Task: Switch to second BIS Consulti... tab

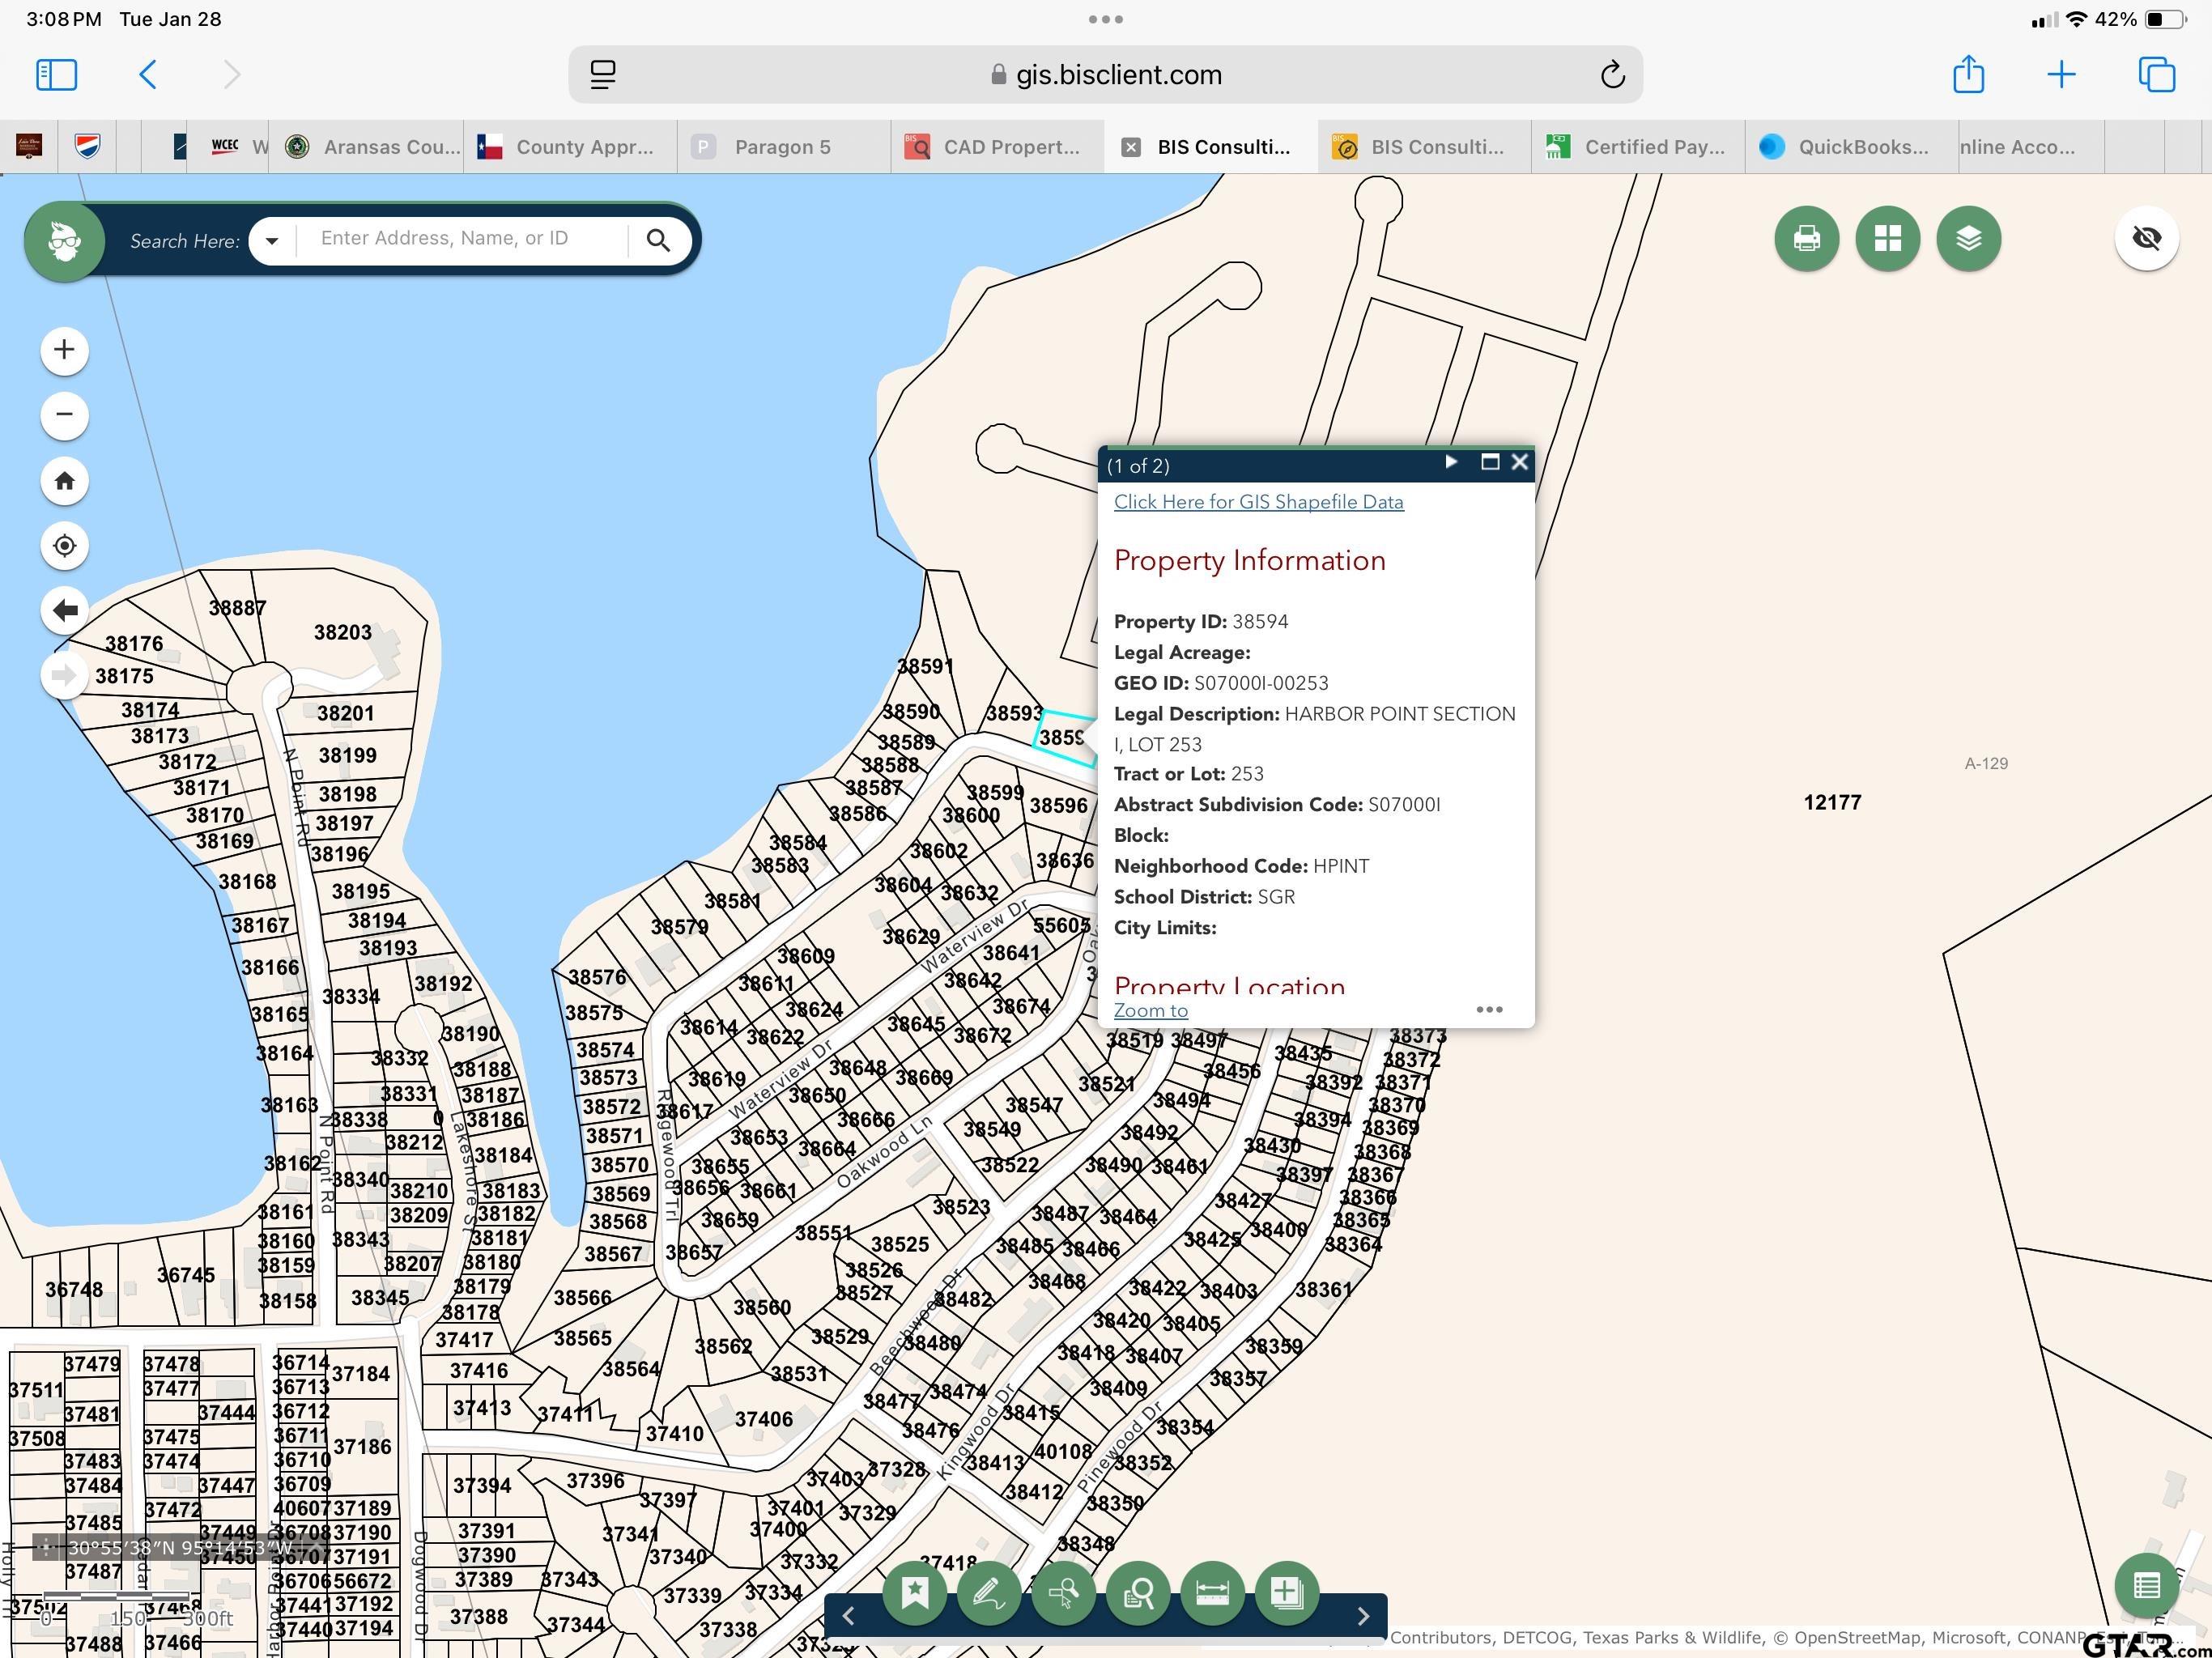Action: [x=1424, y=147]
